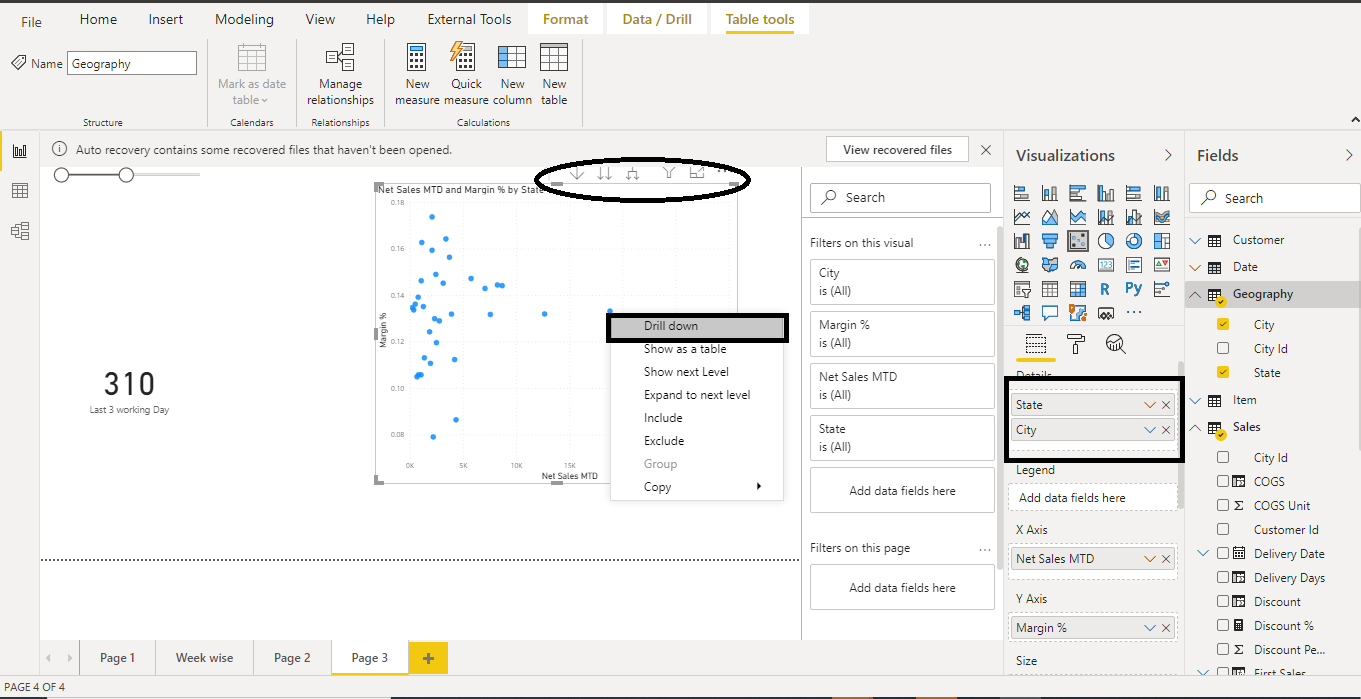
Task: Choose Exclude in context menu
Action: (697, 441)
